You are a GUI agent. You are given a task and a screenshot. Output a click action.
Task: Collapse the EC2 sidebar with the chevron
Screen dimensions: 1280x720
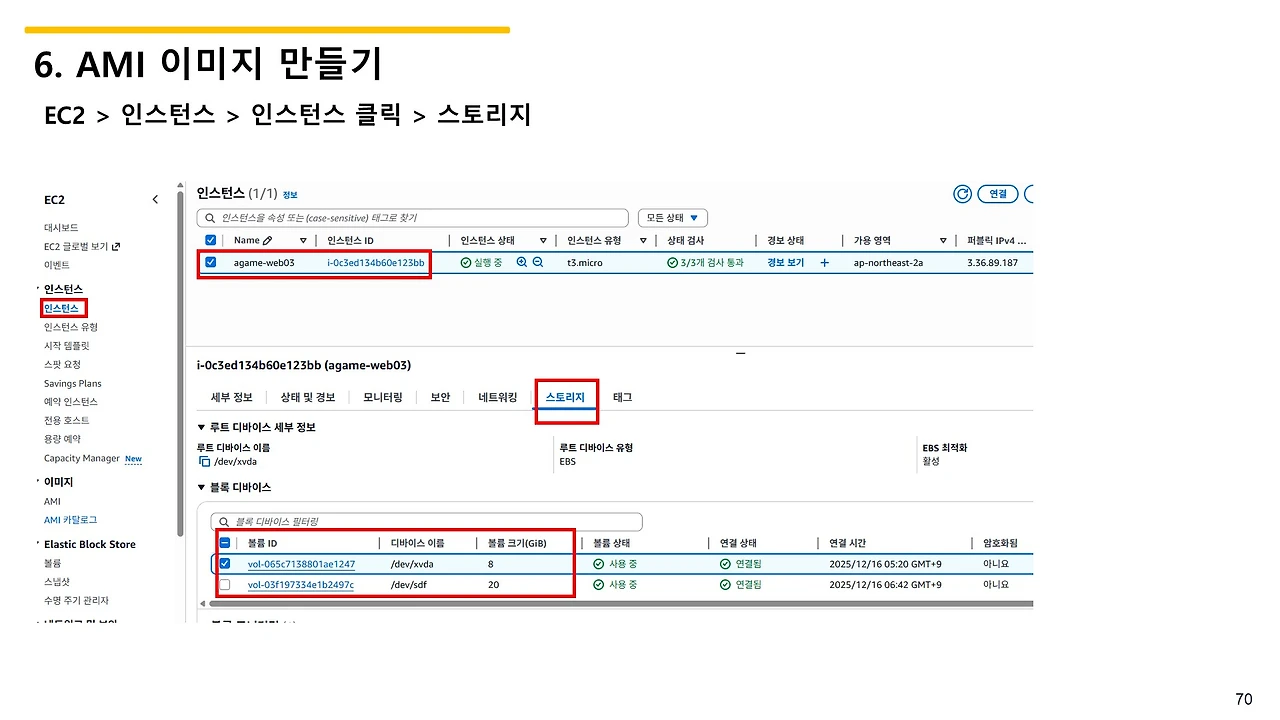pyautogui.click(x=155, y=199)
